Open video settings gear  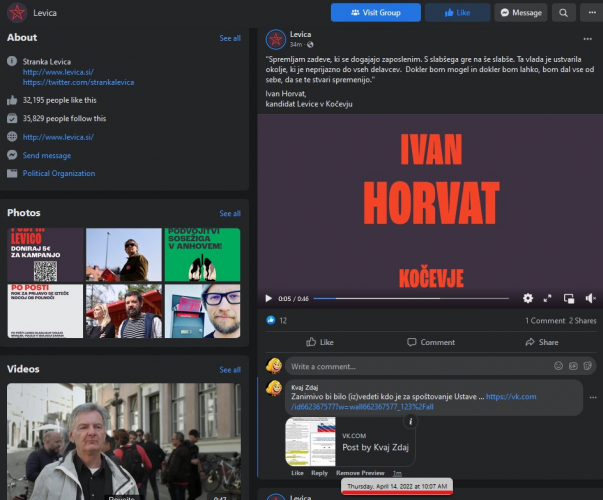click(528, 298)
